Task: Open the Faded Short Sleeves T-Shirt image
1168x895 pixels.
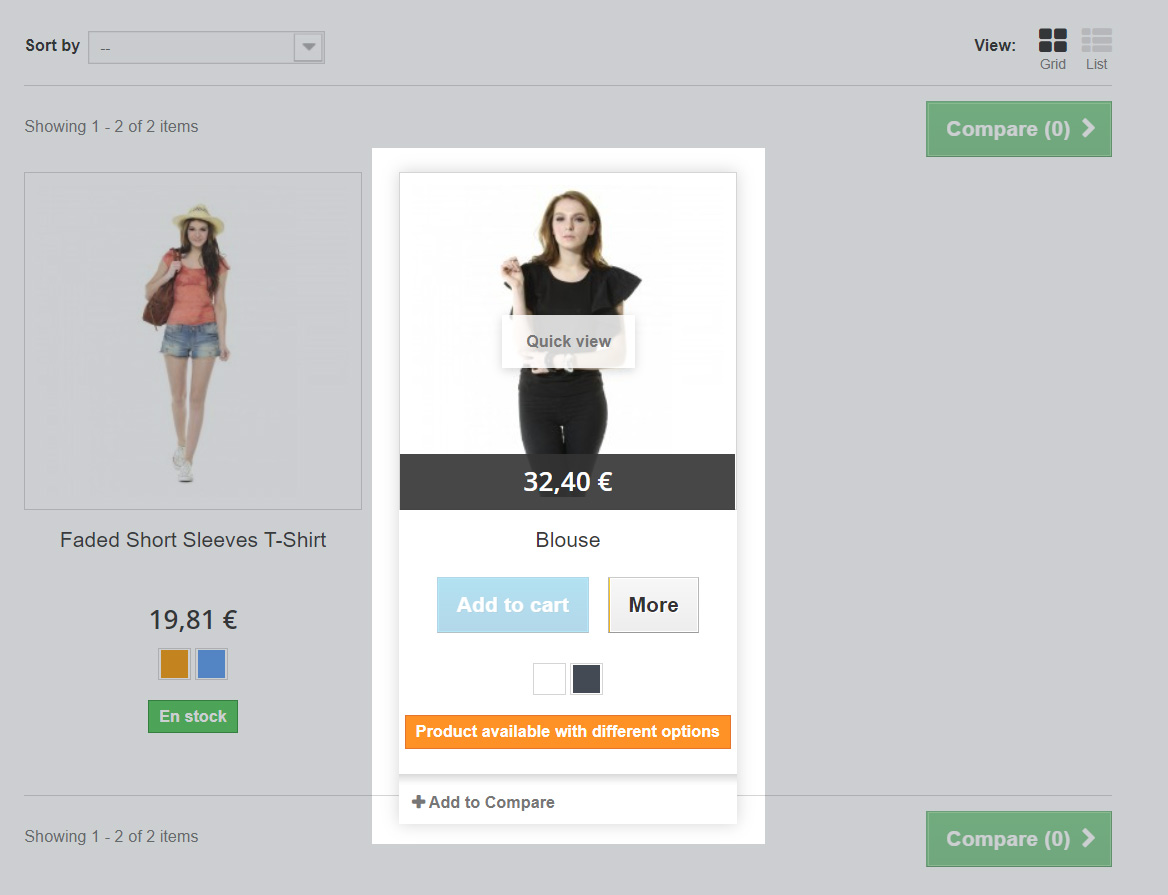Action: 193,340
